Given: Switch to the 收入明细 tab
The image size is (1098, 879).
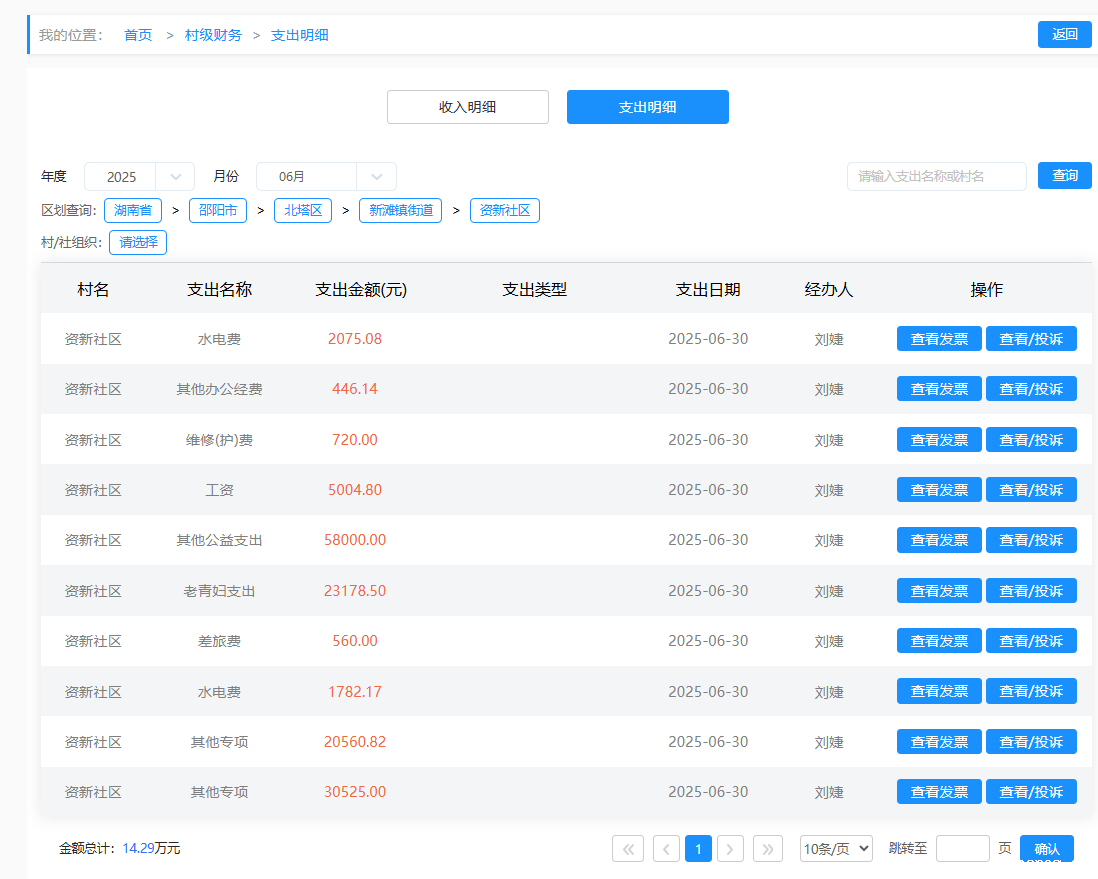Looking at the screenshot, I should [467, 107].
